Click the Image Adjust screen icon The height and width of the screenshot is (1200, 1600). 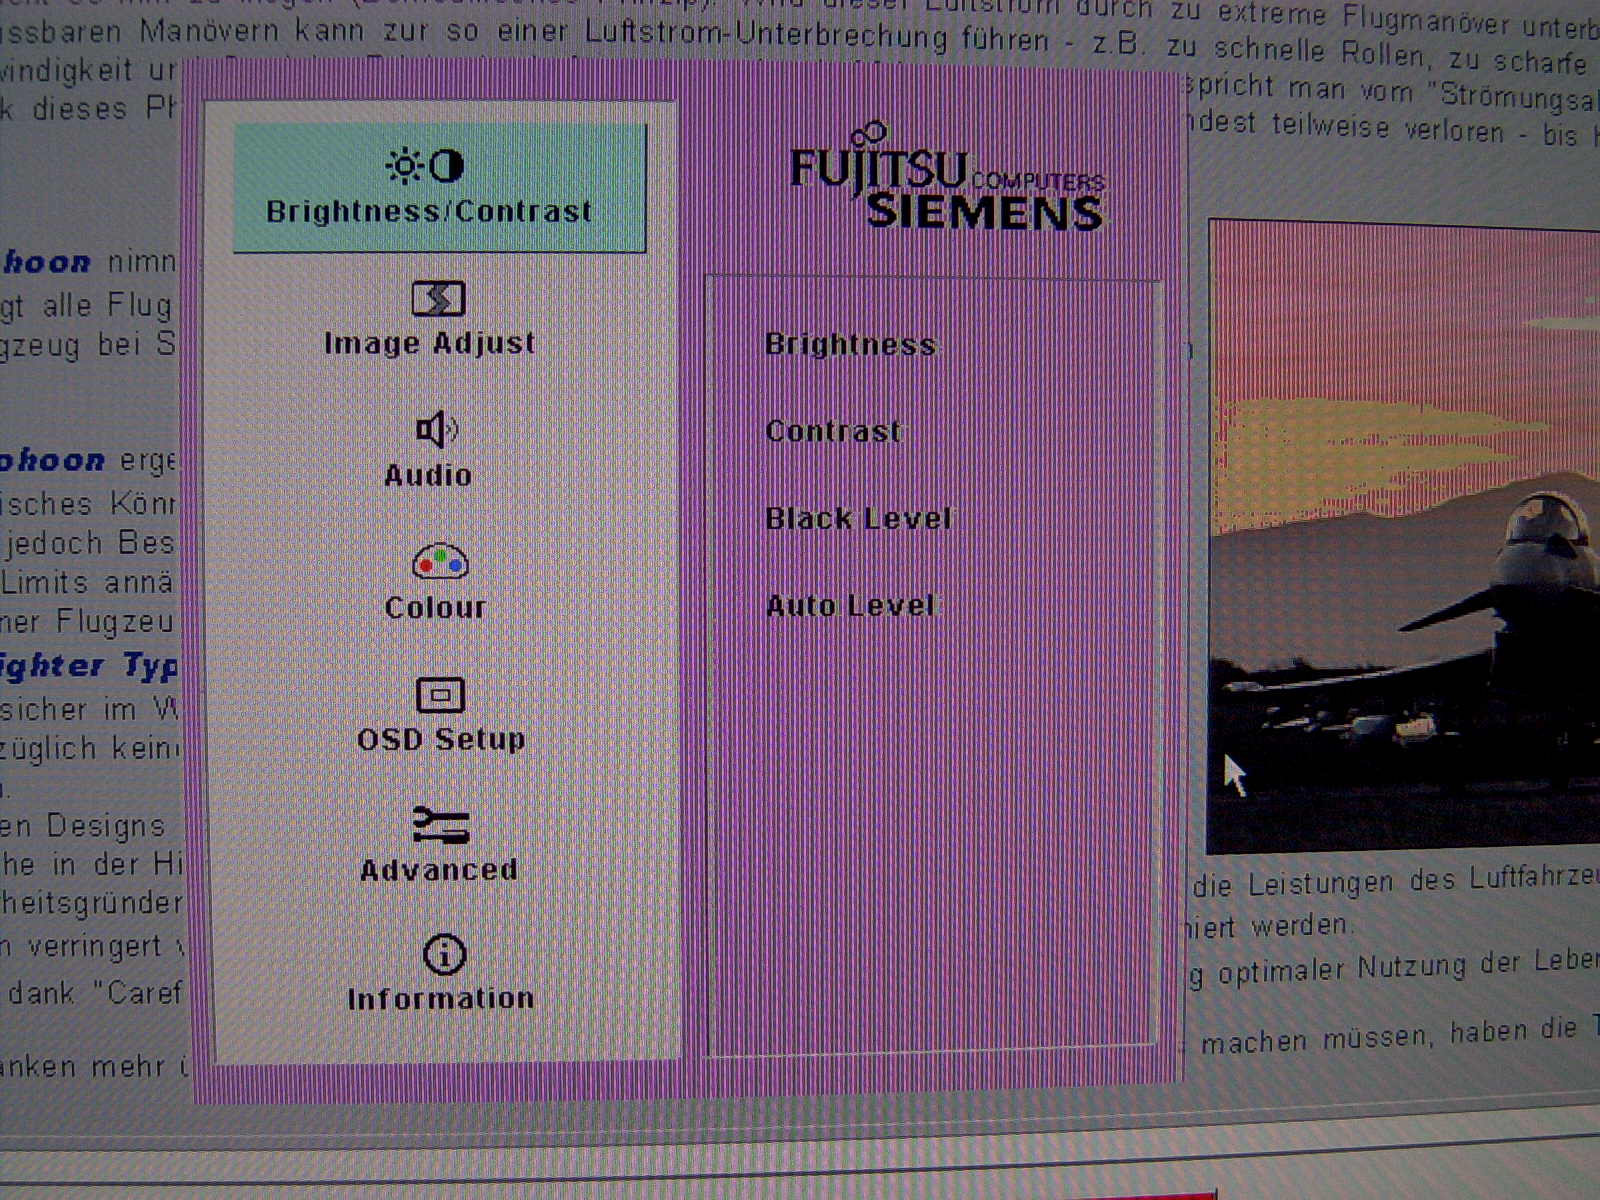tap(438, 298)
